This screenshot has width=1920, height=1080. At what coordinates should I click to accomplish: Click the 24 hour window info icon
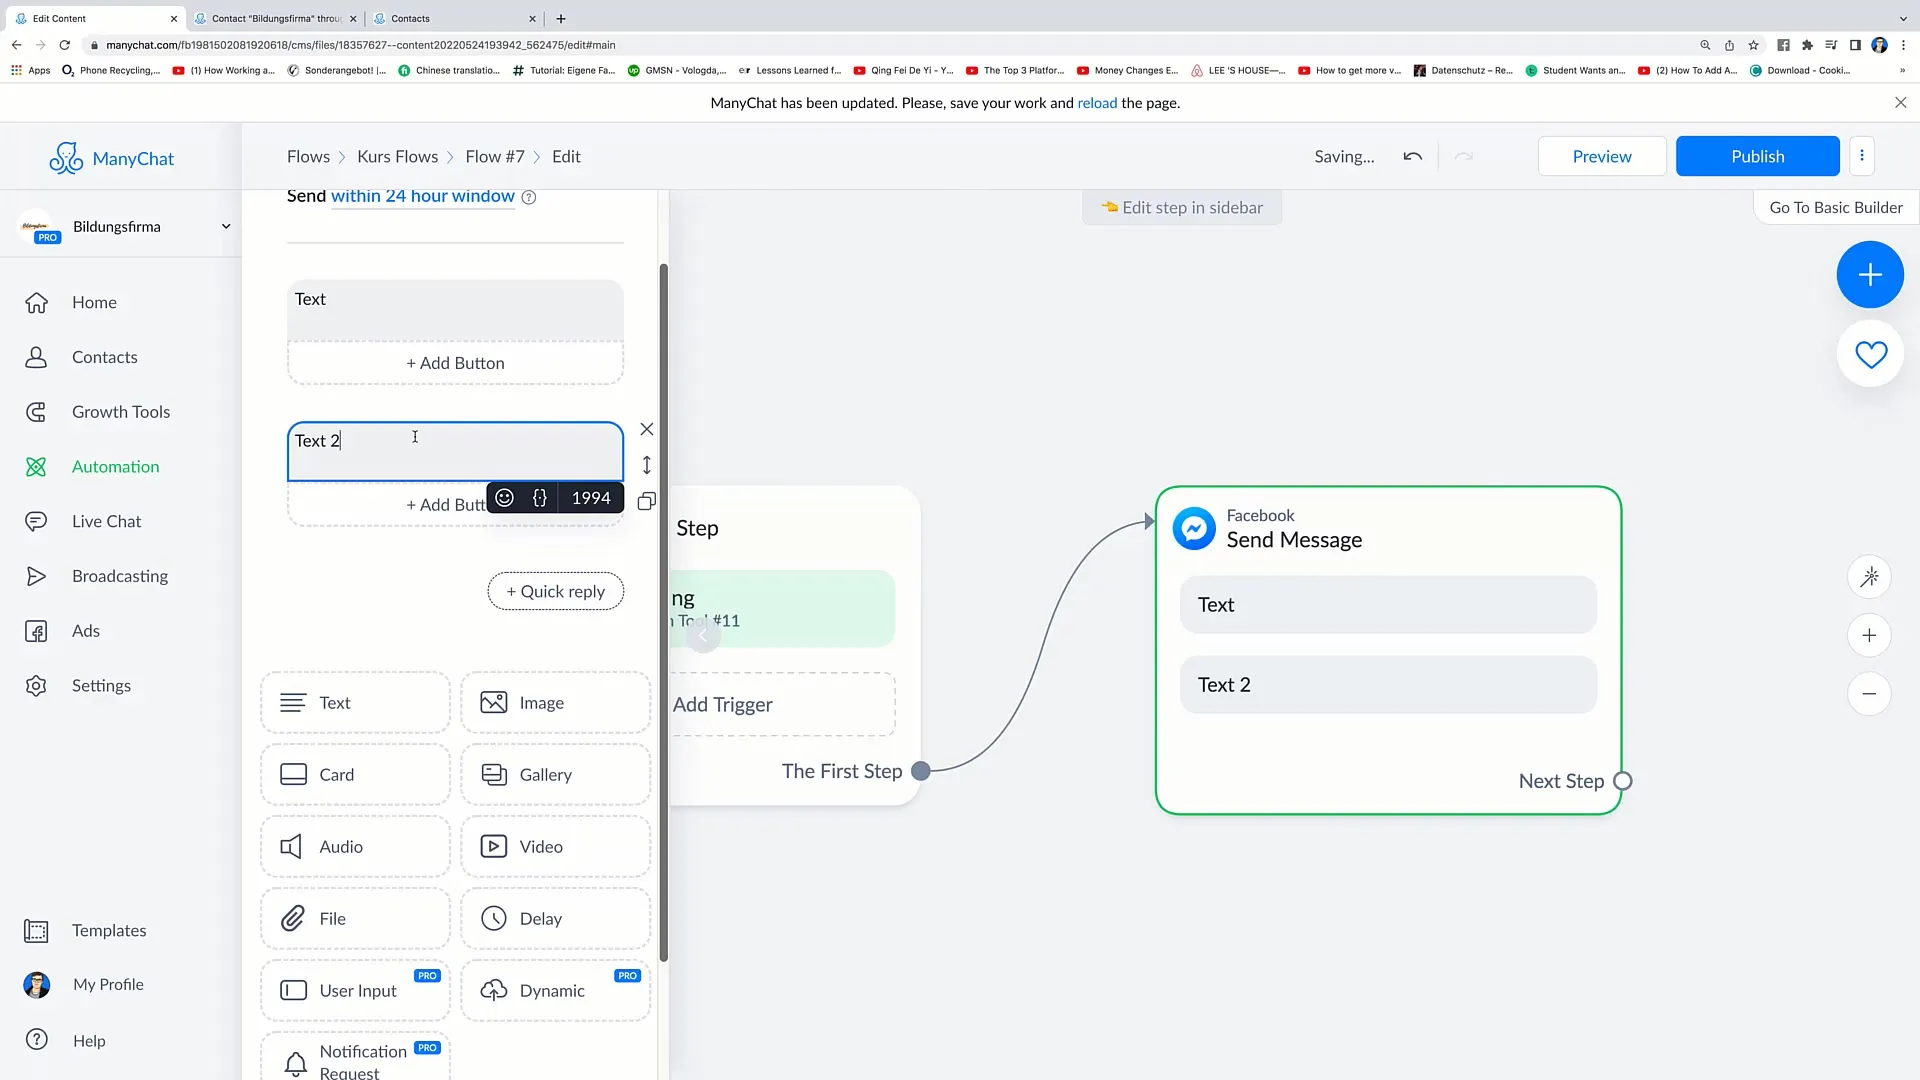(529, 198)
